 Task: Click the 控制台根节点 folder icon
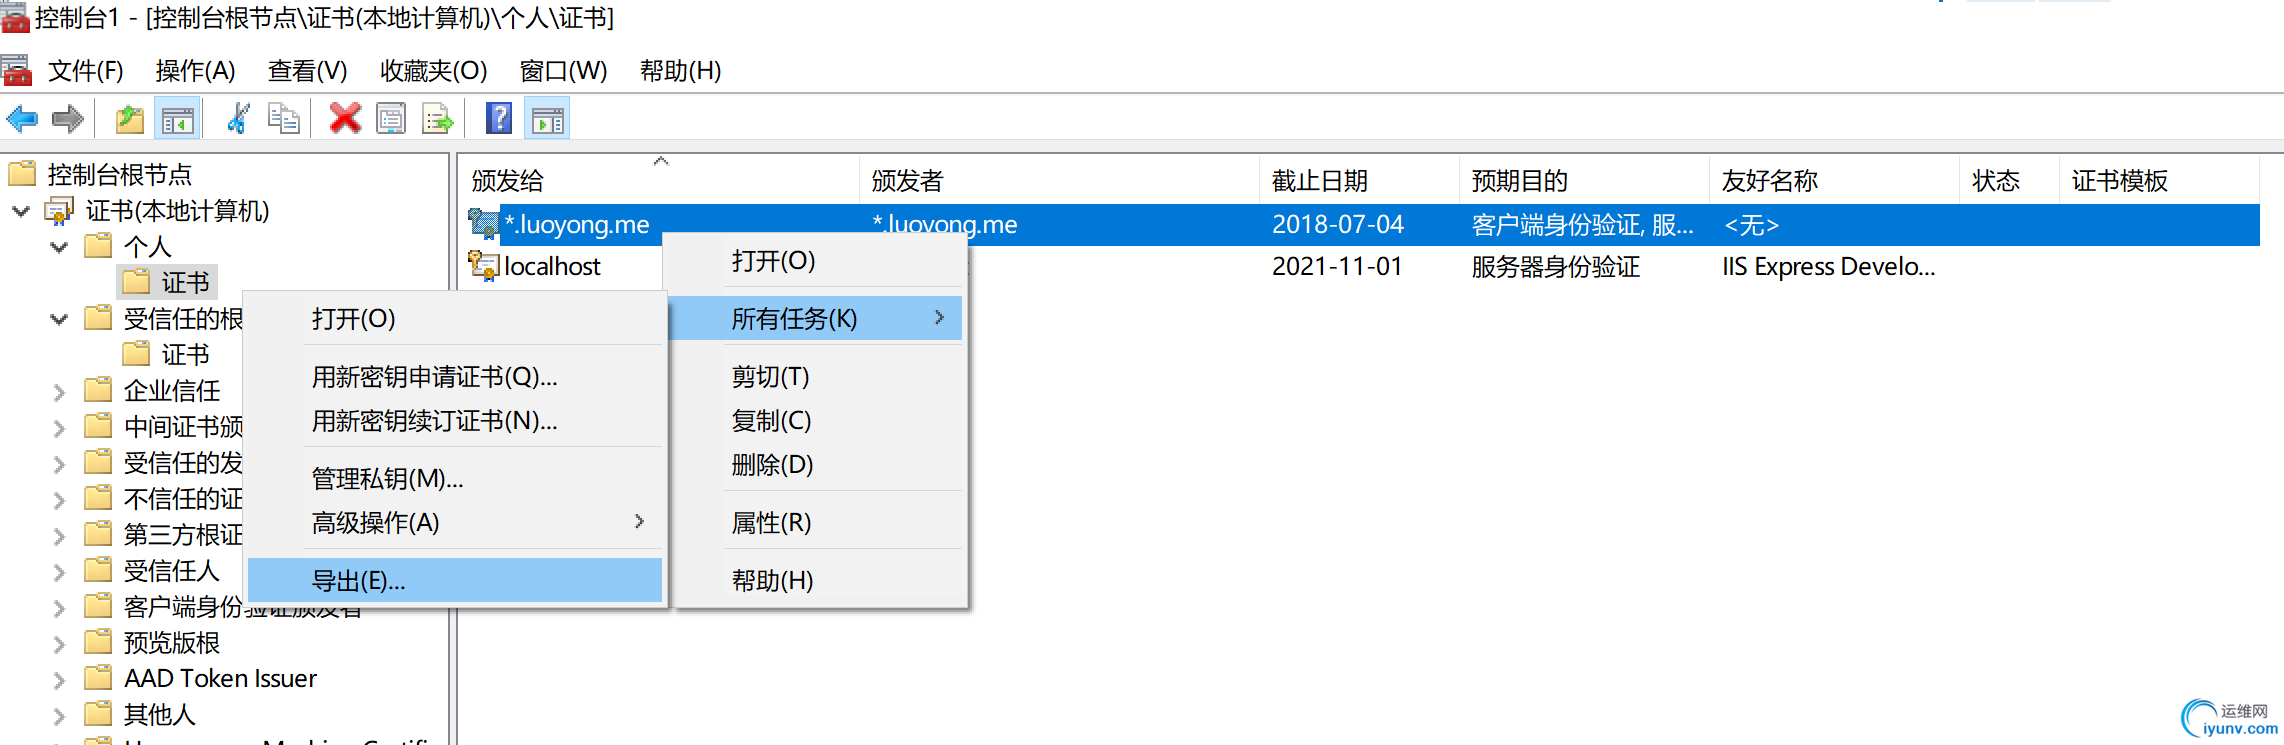click(x=22, y=174)
